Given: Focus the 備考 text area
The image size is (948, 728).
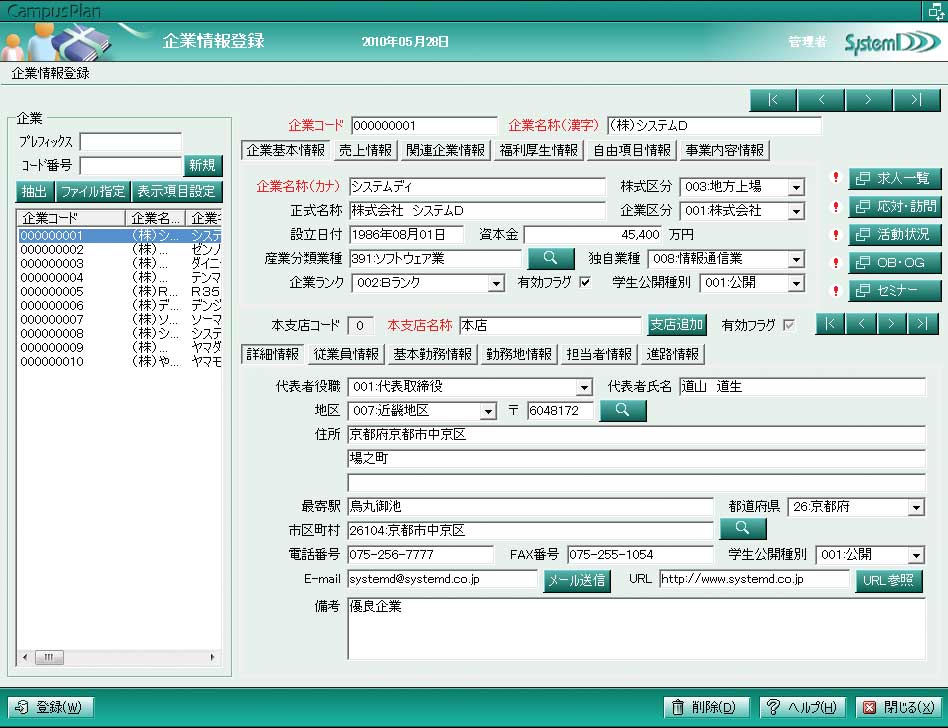Looking at the screenshot, I should (x=636, y=629).
